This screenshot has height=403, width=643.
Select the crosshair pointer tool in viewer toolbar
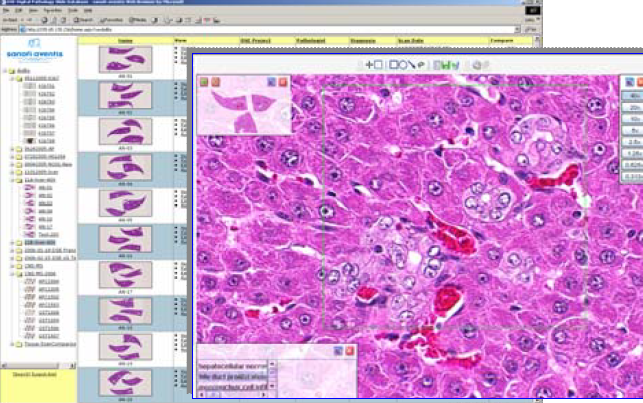tap(370, 65)
